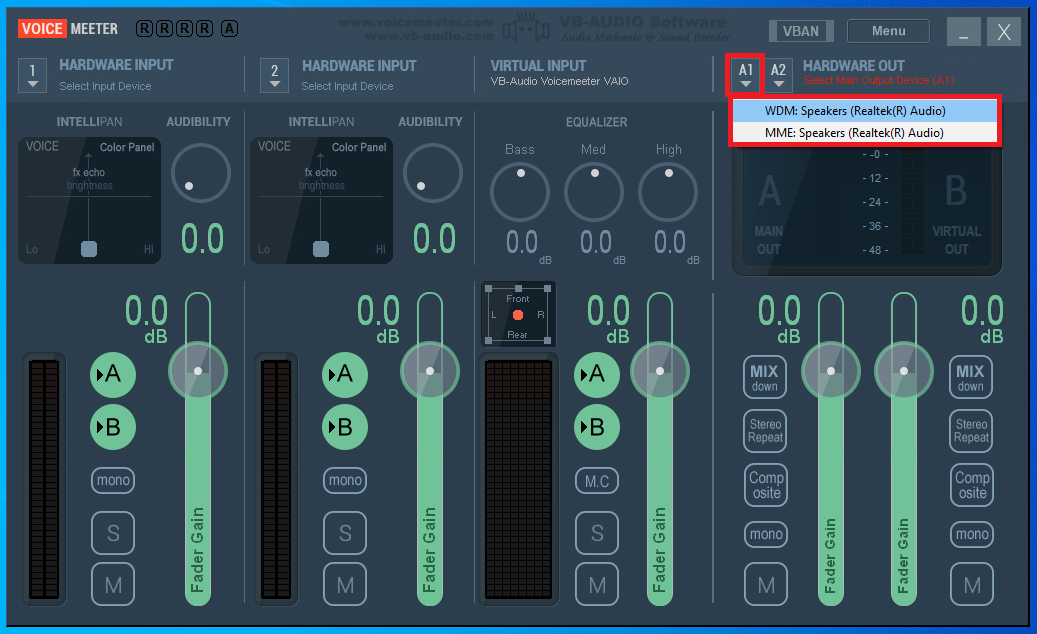Enable mono on bus B

[972, 534]
